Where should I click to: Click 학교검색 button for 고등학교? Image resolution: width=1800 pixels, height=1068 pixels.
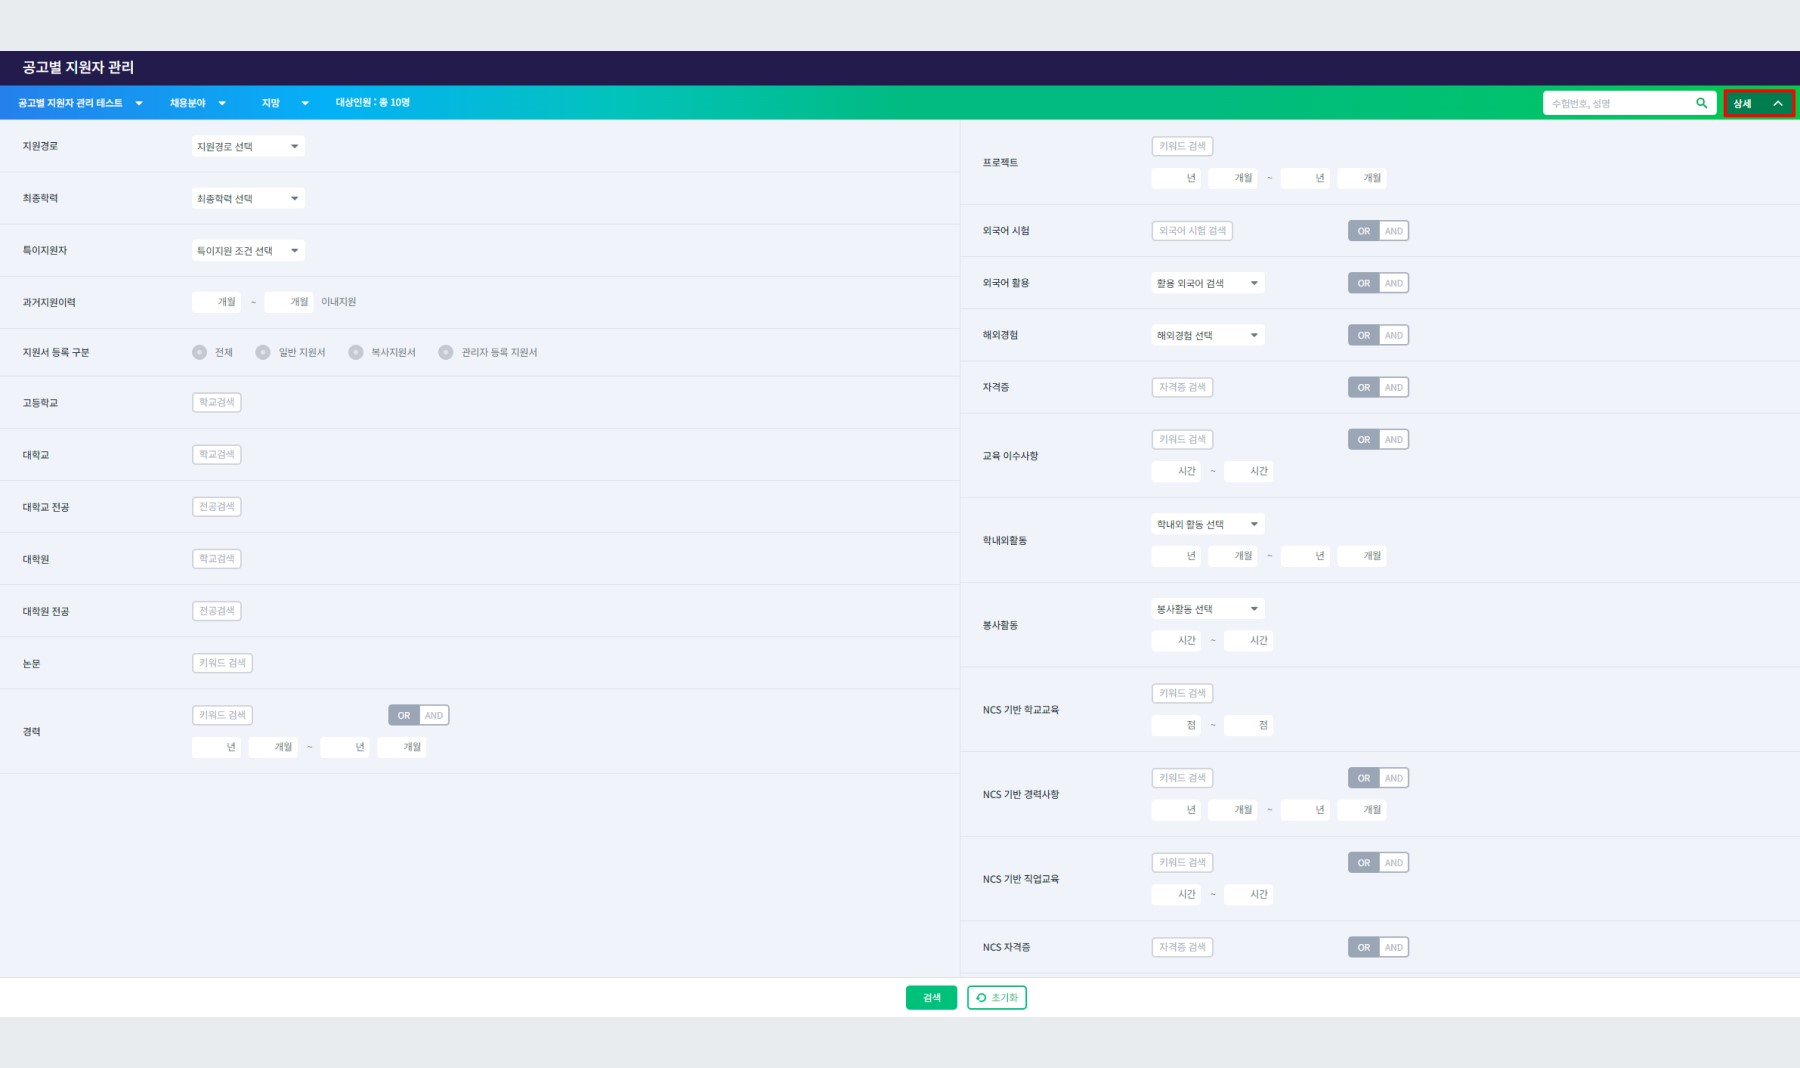tap(217, 402)
